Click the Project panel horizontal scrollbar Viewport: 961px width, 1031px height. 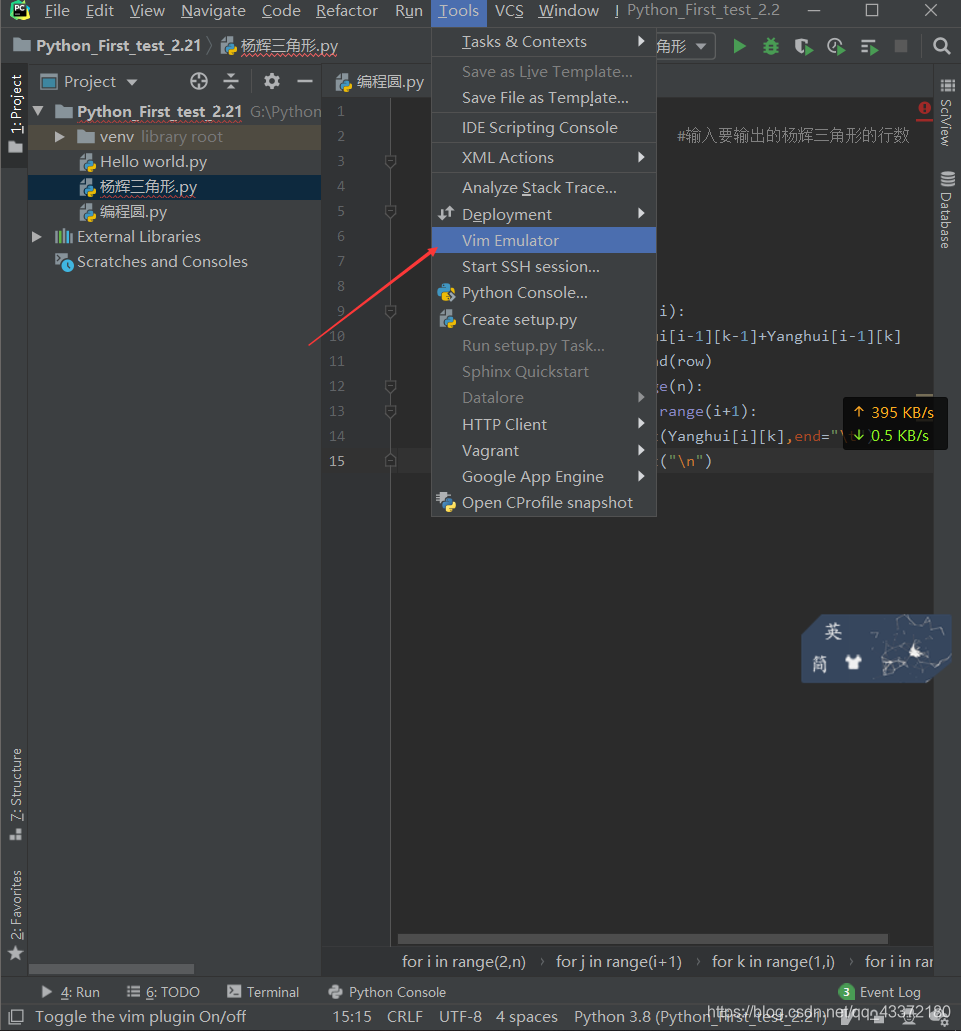pos(111,969)
